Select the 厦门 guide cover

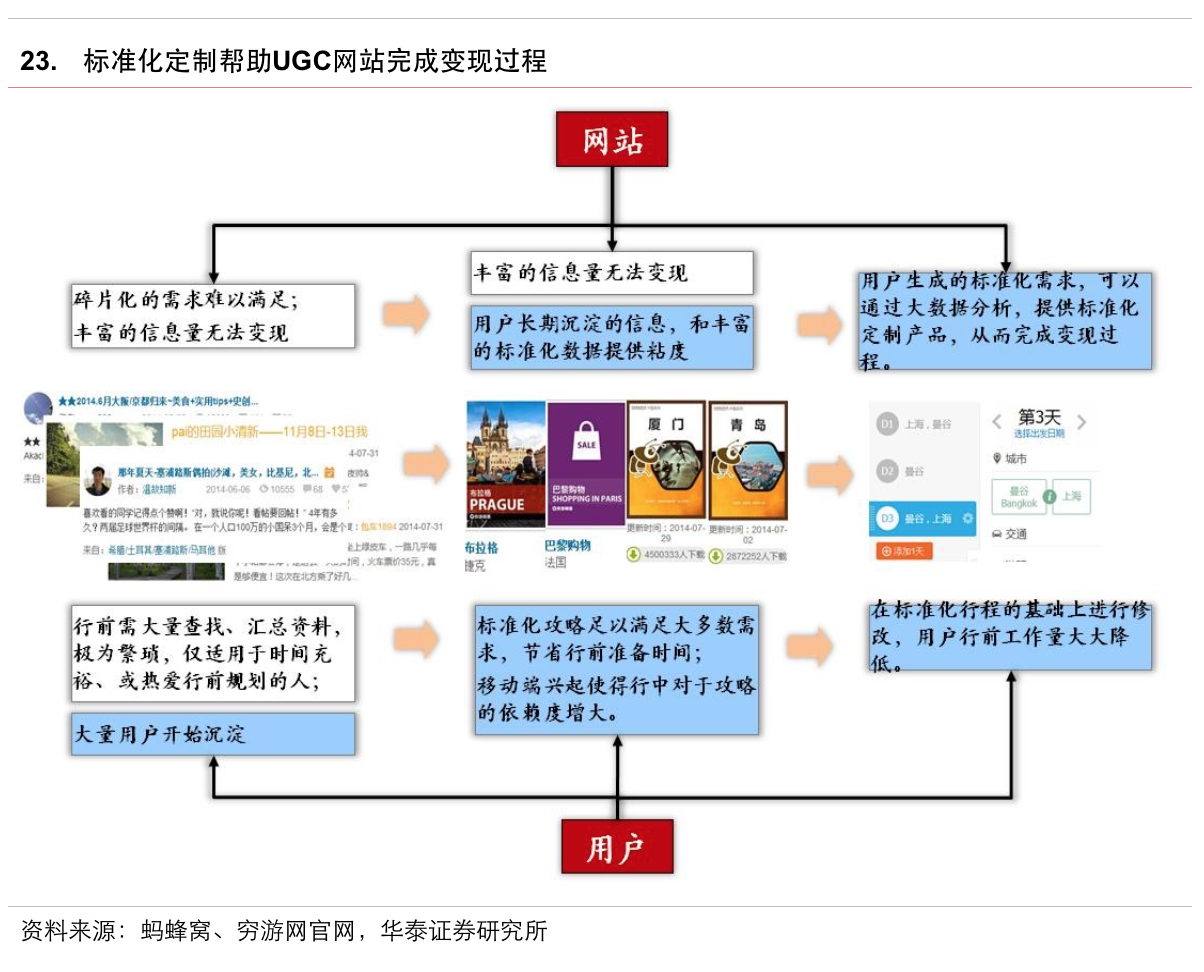(666, 459)
